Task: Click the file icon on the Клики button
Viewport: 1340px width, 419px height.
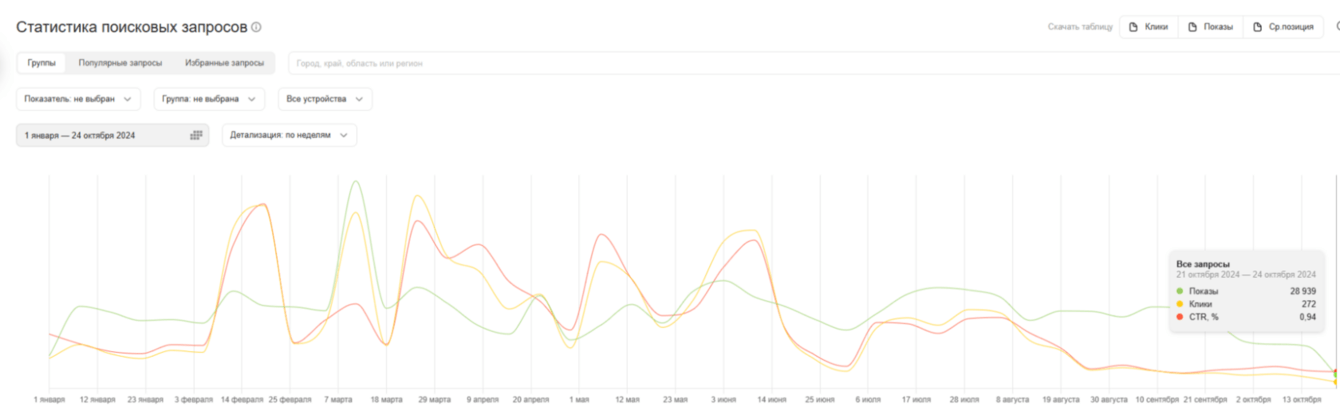Action: click(x=1133, y=27)
